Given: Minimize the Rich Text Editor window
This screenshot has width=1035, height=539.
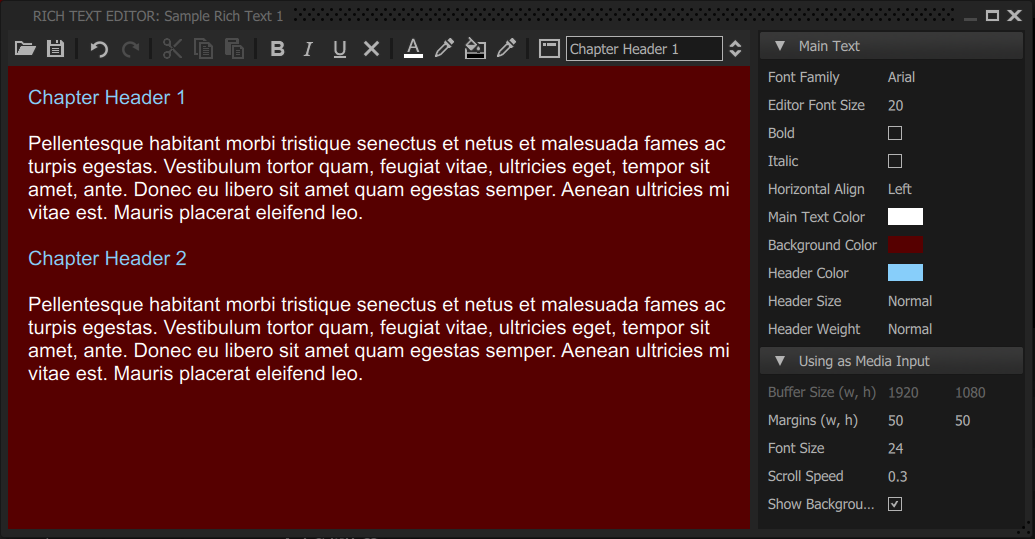Looking at the screenshot, I should pos(970,18).
